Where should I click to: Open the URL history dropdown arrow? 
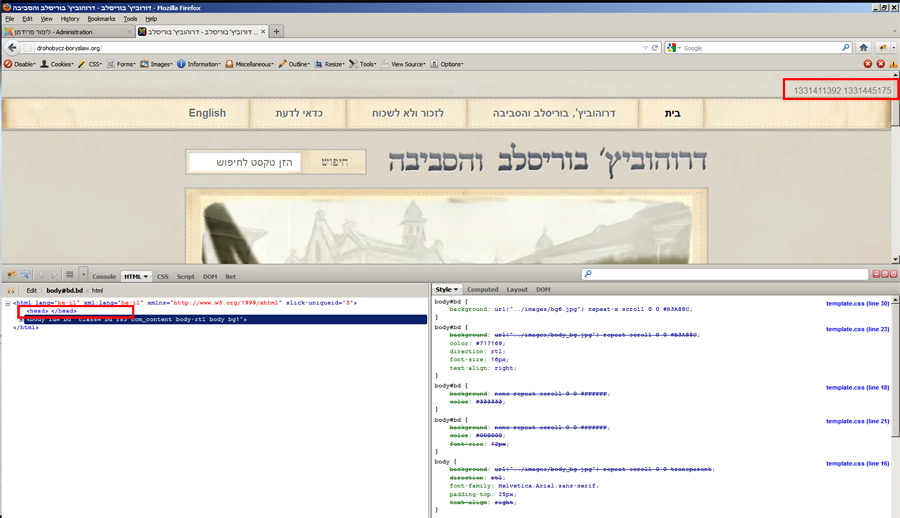point(646,48)
